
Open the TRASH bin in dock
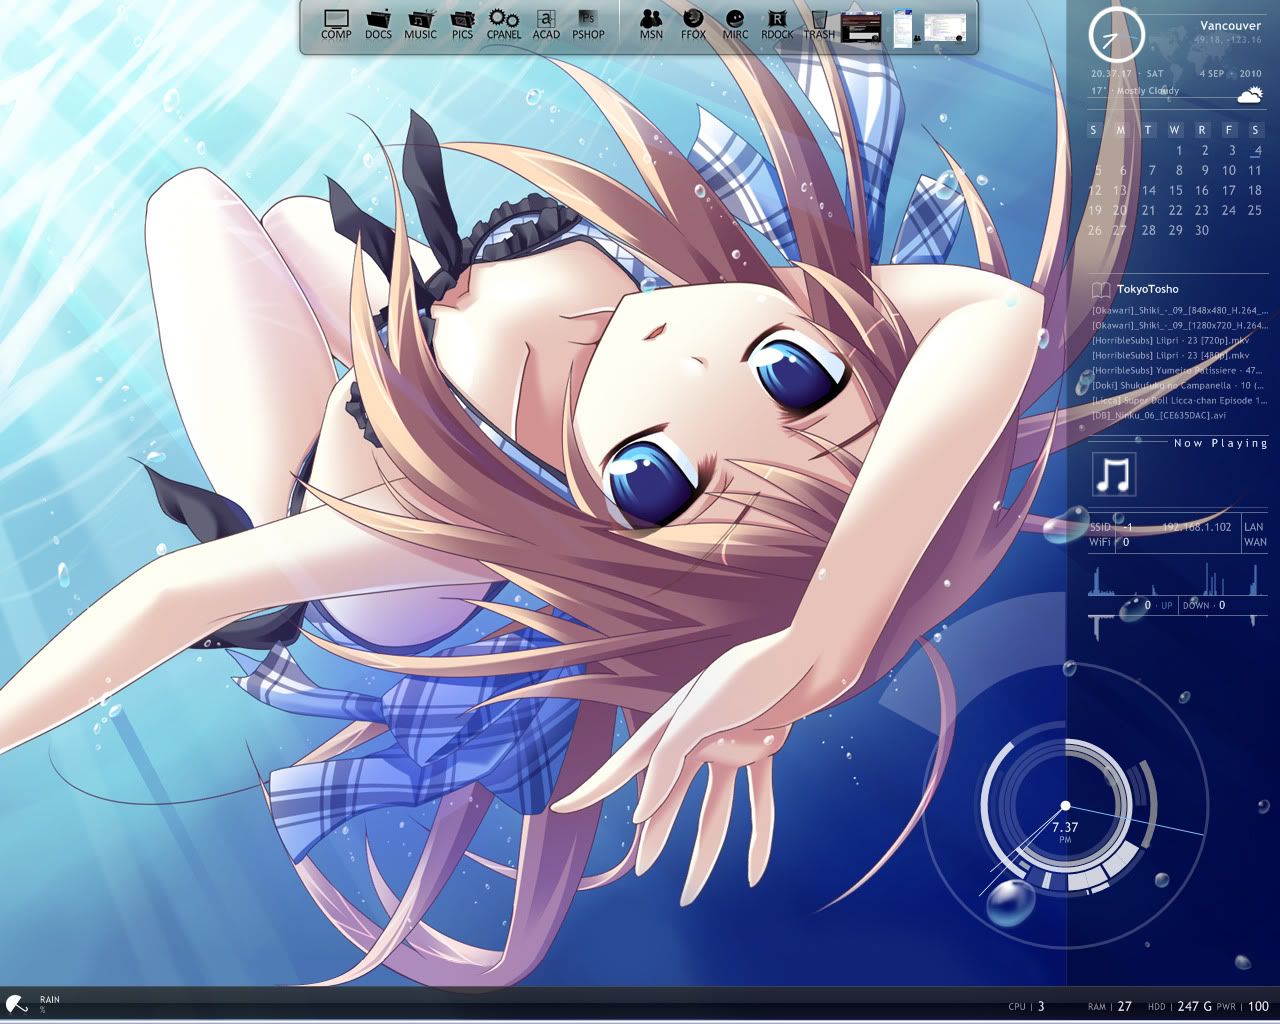819,24
